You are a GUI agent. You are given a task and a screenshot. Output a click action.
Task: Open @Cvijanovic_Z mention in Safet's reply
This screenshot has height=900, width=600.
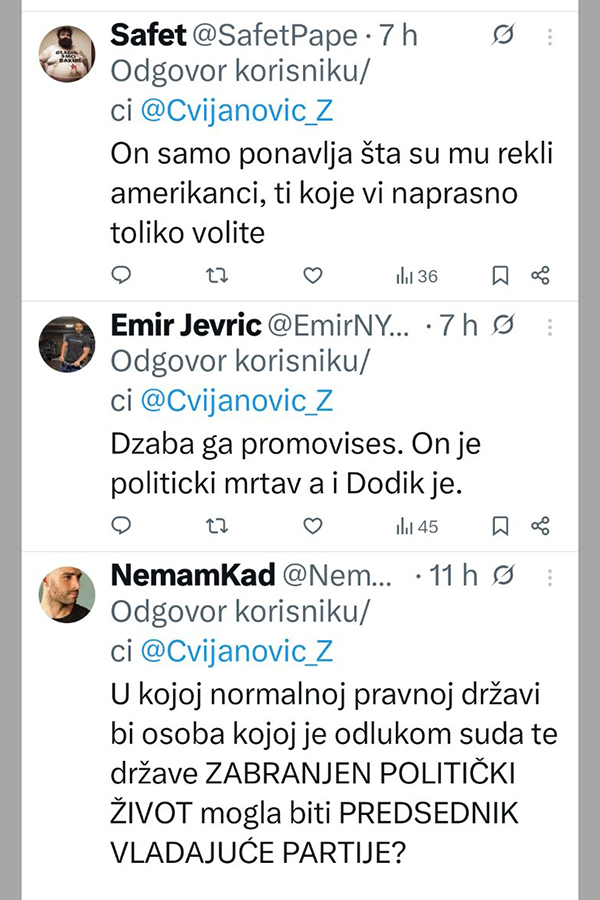pyautogui.click(x=236, y=113)
